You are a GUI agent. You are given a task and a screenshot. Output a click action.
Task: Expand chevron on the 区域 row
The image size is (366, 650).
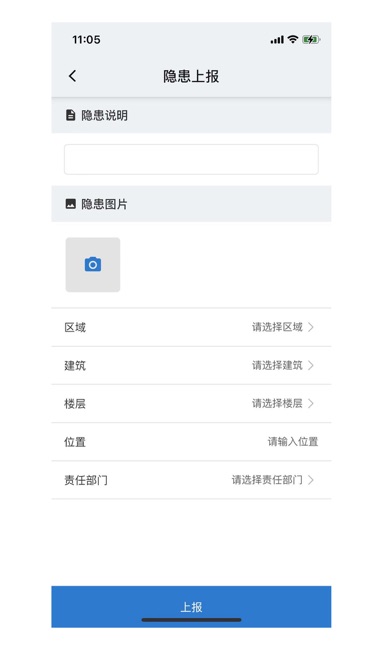click(x=311, y=327)
